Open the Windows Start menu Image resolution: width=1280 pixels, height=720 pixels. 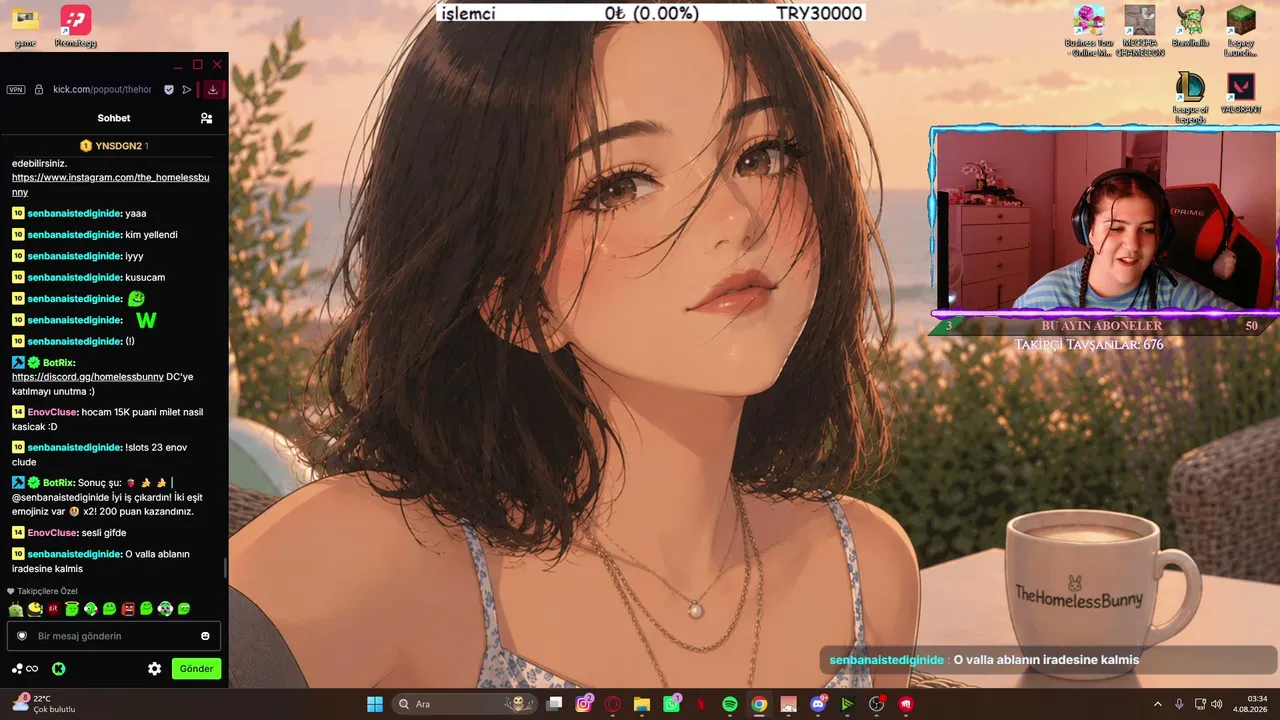pyautogui.click(x=375, y=704)
